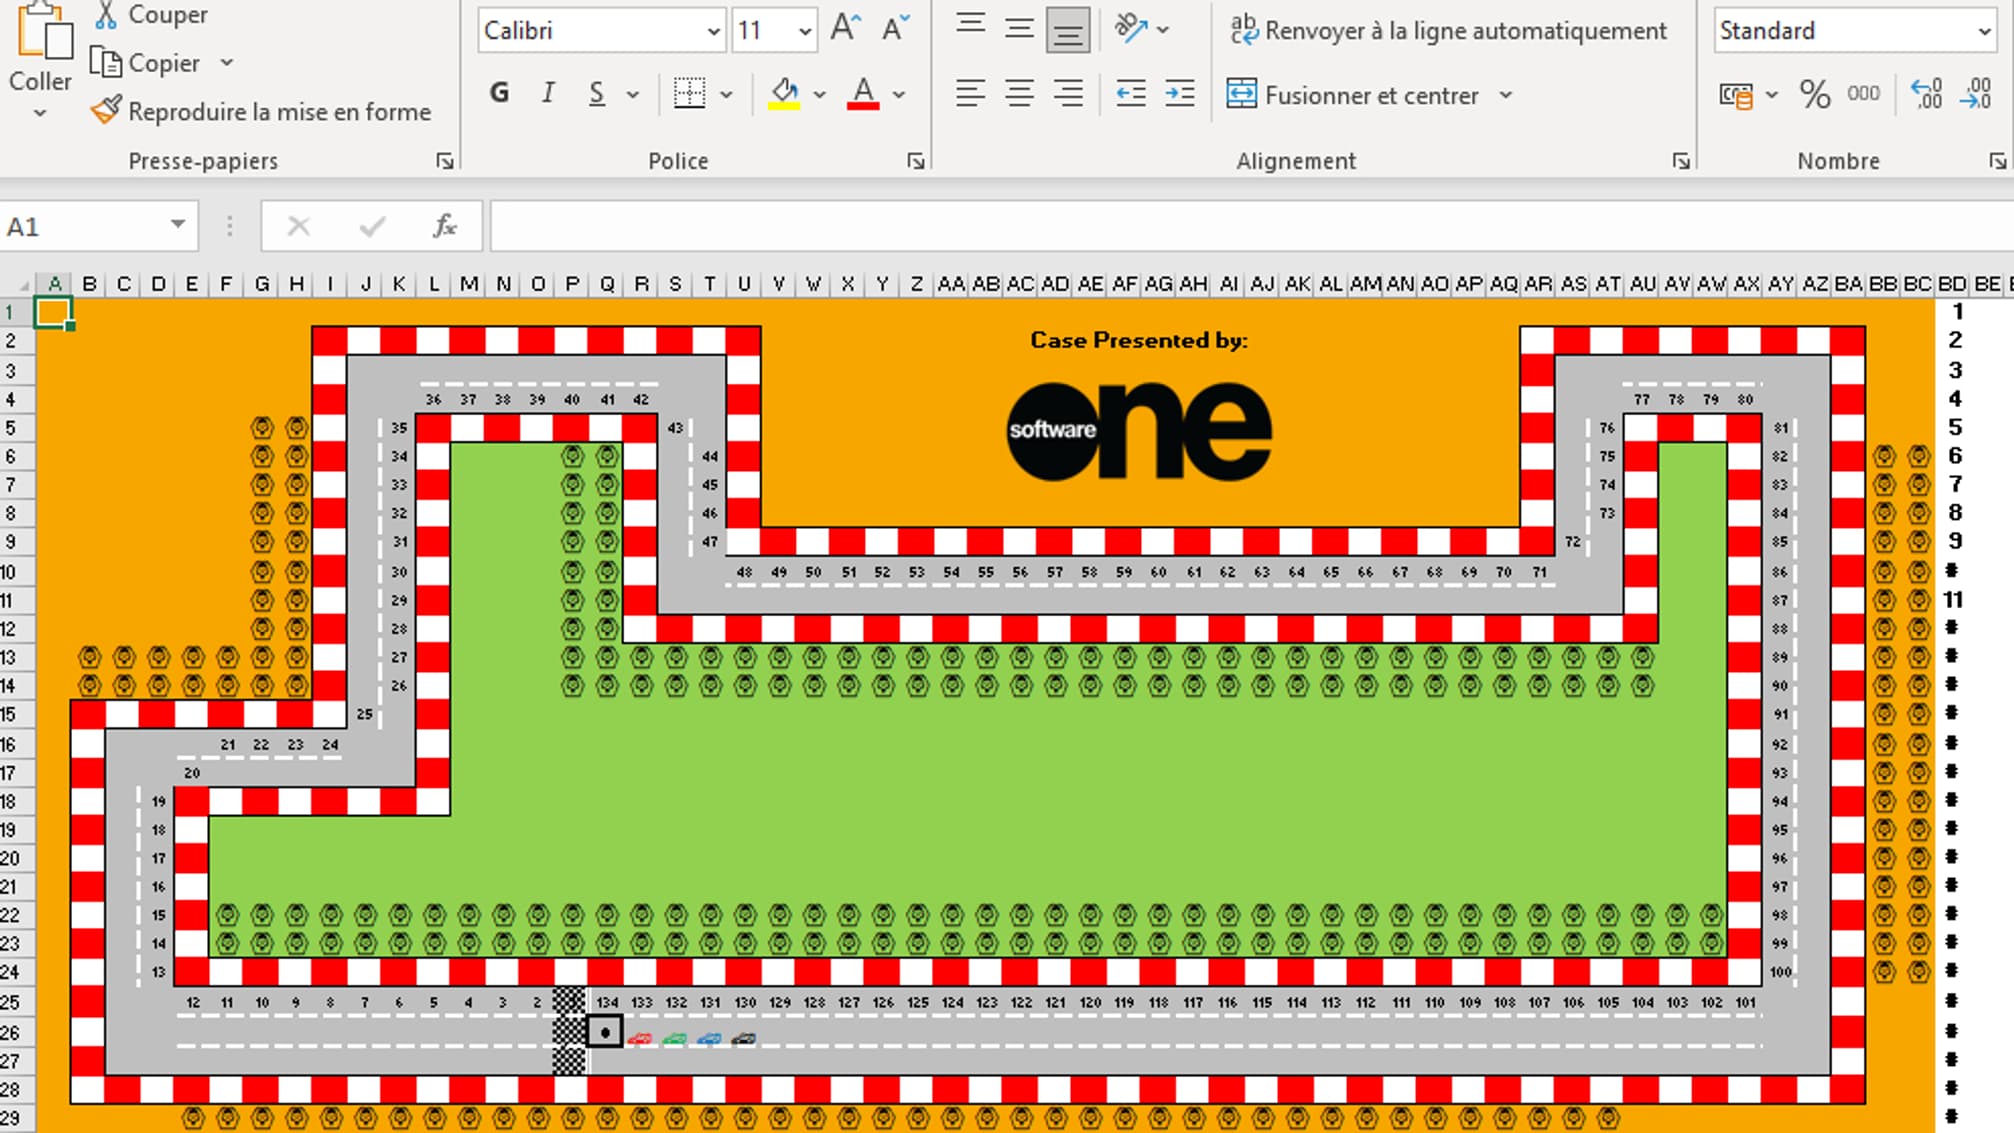This screenshot has width=2014, height=1133.
Task: Open the Calibri font name dropdown
Action: [713, 31]
